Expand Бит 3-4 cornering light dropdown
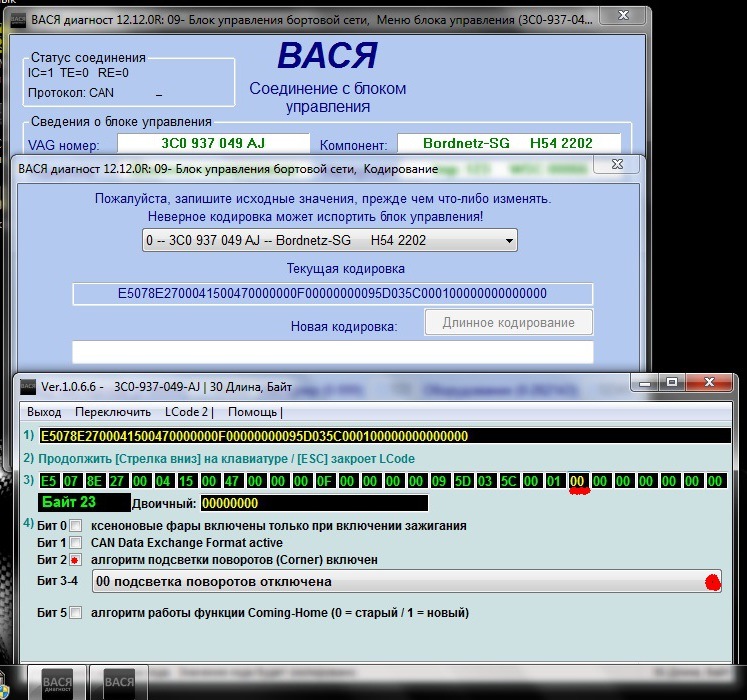 coord(406,582)
